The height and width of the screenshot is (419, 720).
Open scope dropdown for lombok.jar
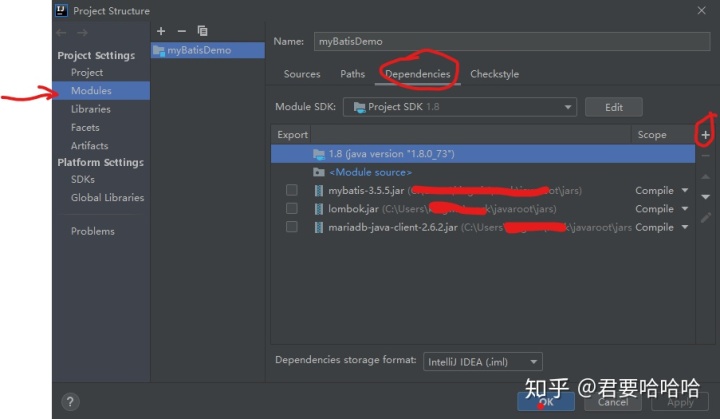685,209
